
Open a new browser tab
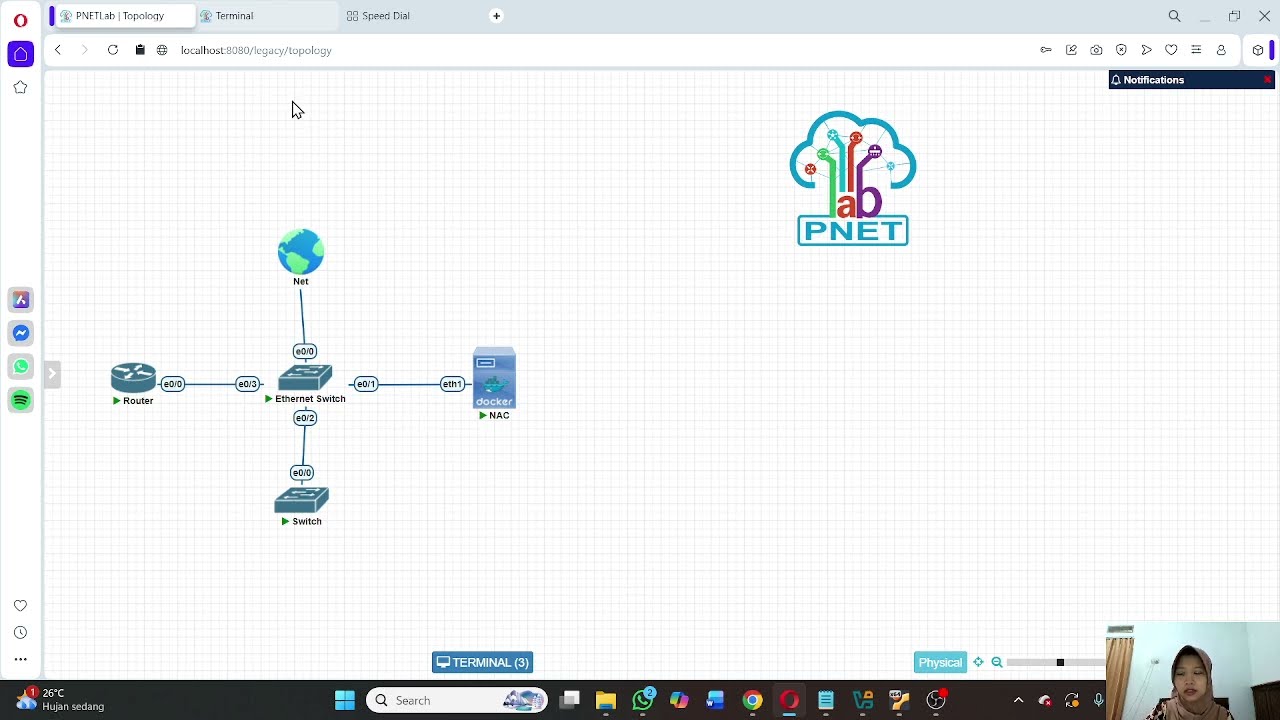click(x=496, y=16)
